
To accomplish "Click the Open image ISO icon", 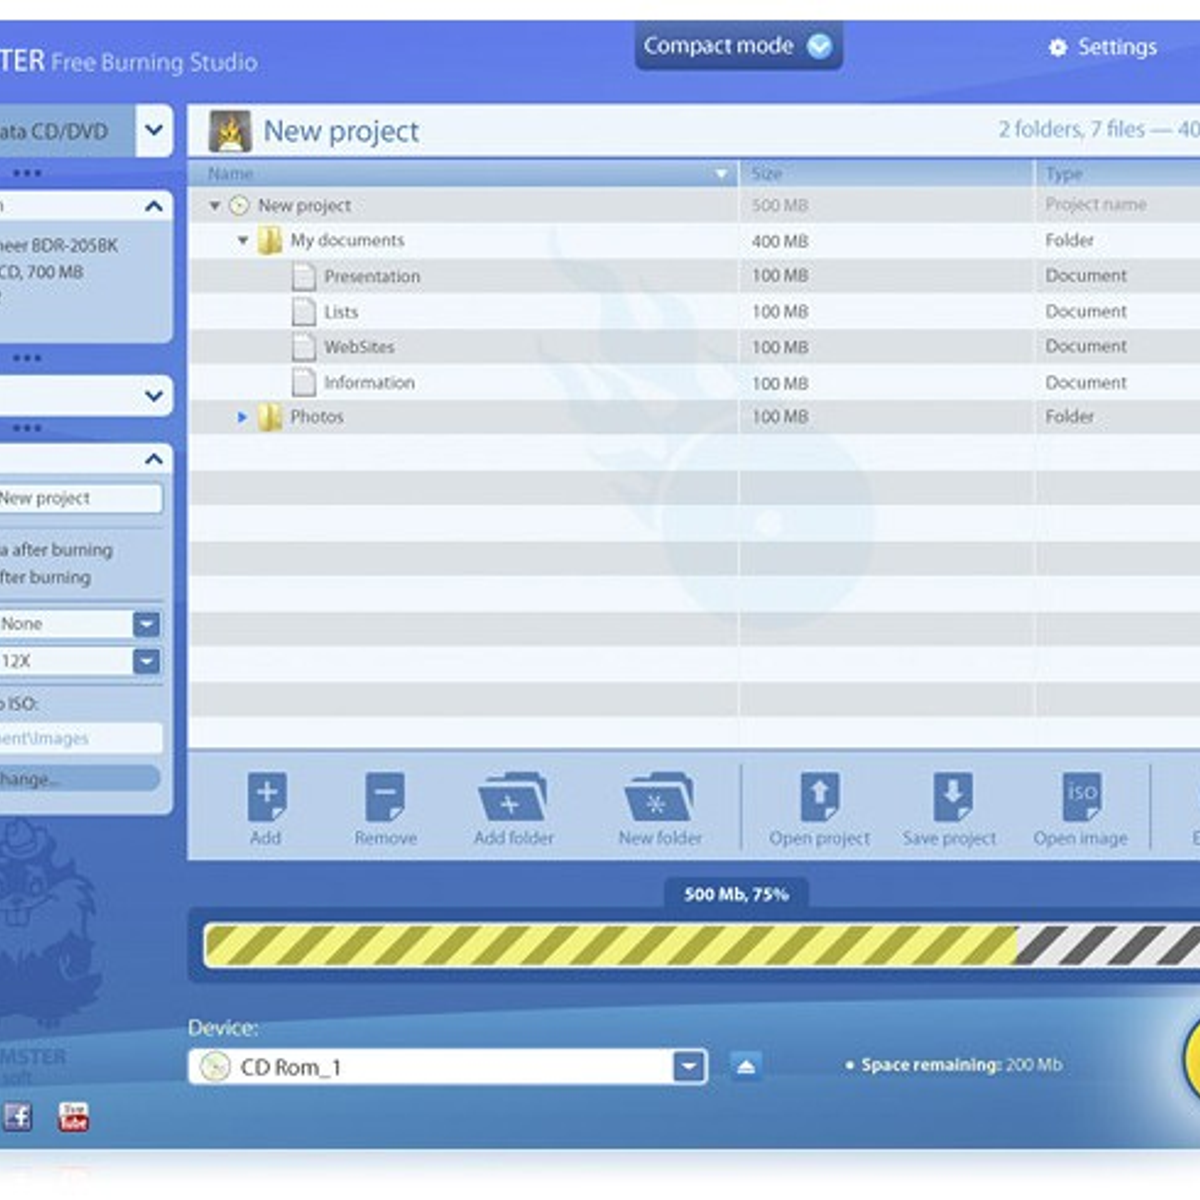I will pyautogui.click(x=1081, y=798).
